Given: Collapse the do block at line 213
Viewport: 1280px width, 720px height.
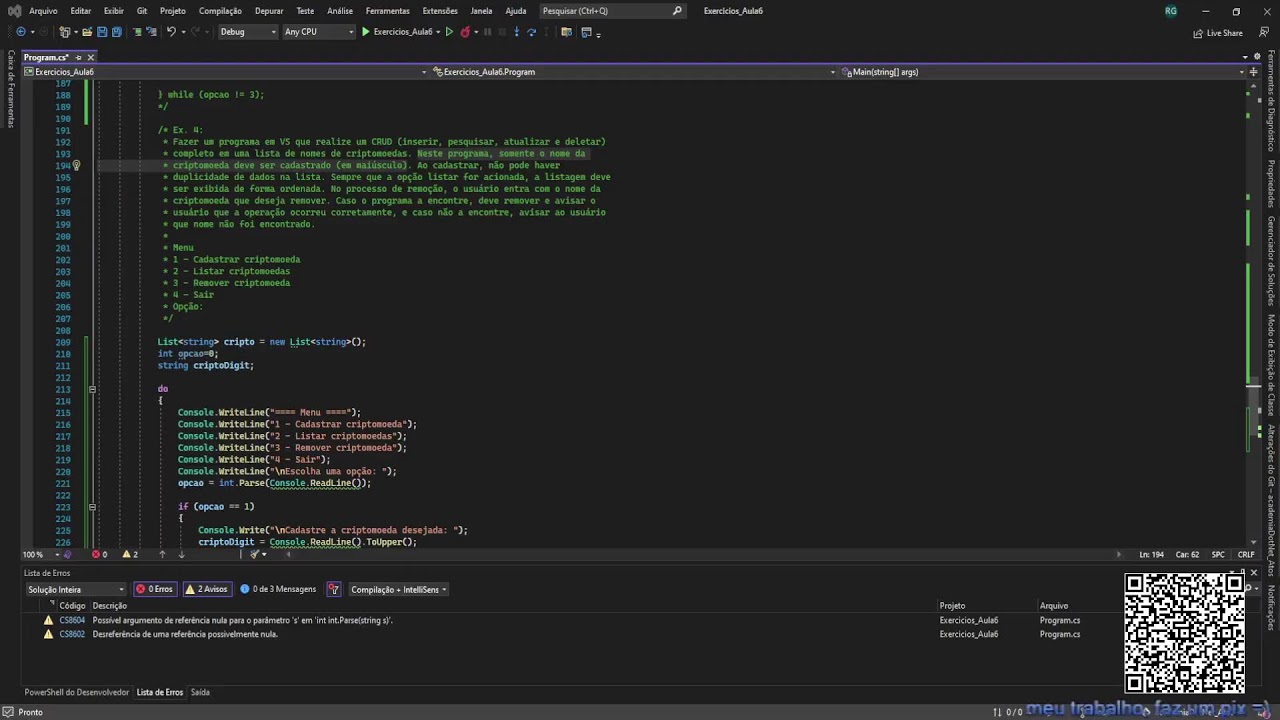Looking at the screenshot, I should (92, 389).
